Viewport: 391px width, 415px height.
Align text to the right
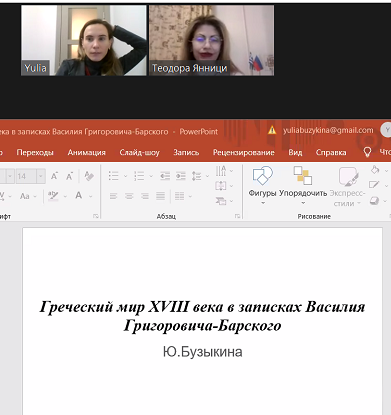click(145, 196)
